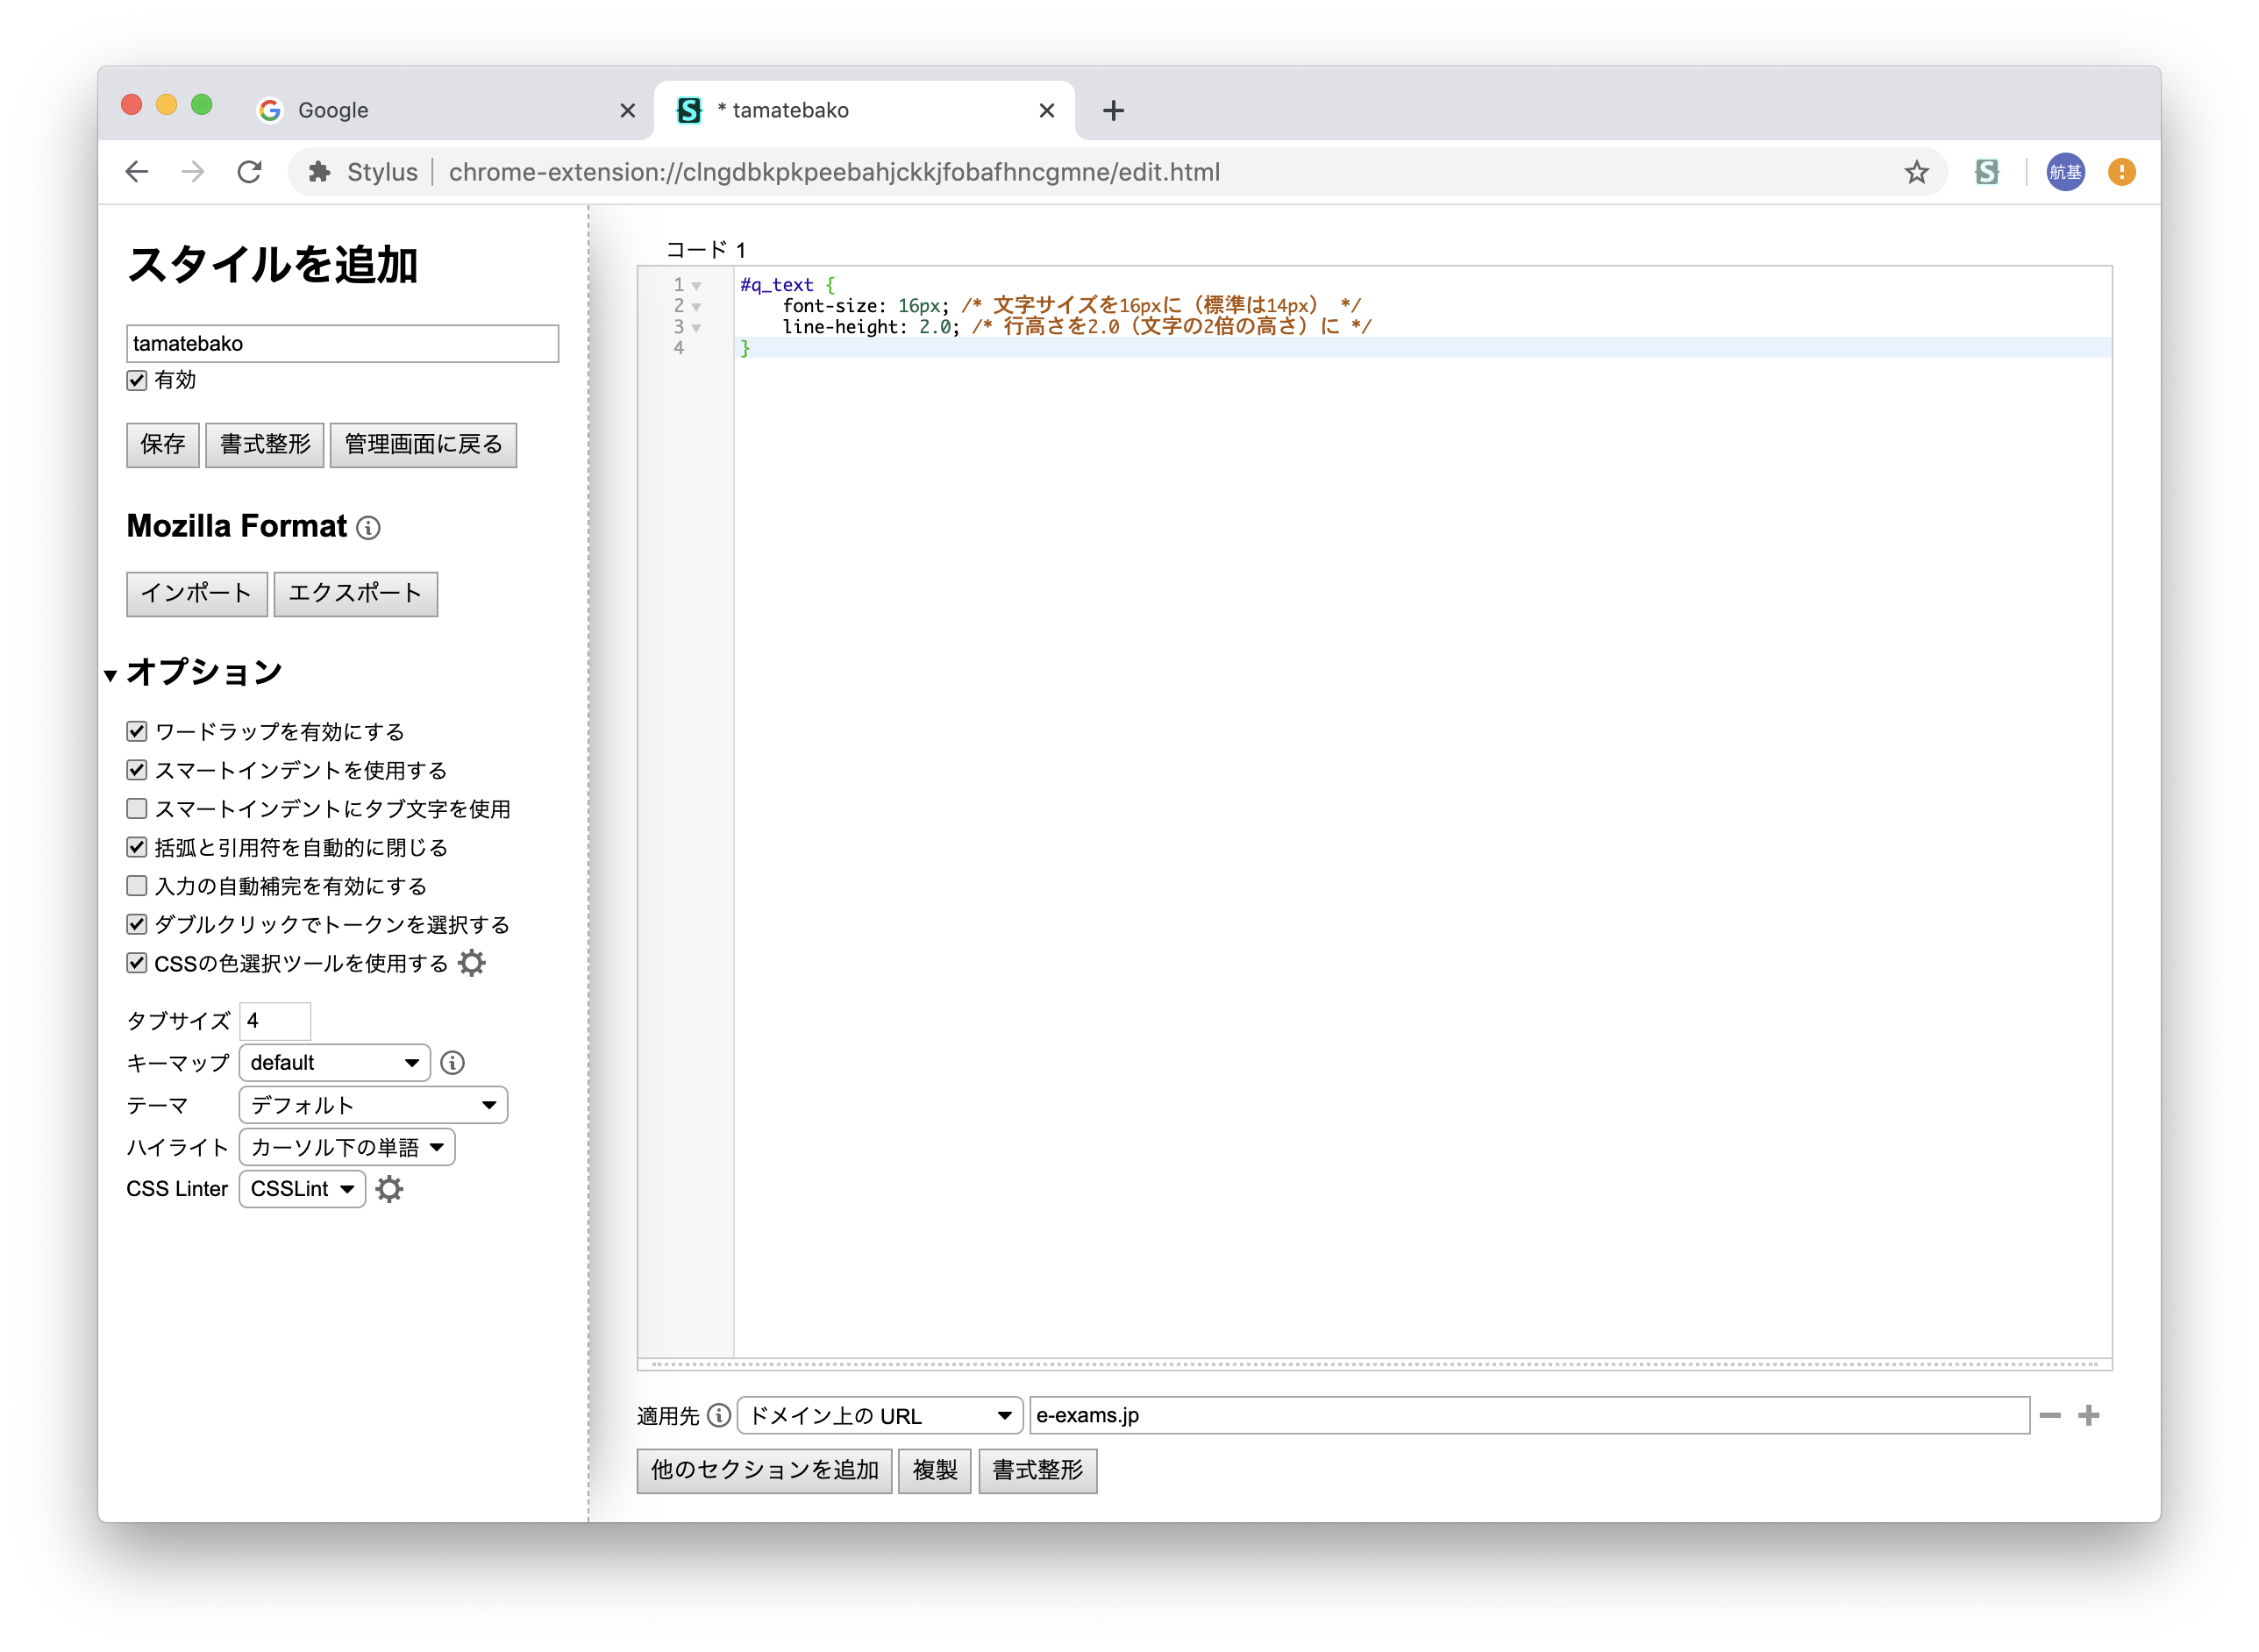Screen dimensions: 2259x1652
Task: Remove the e-exams.jp rule with the minus icon
Action: pos(2051,1414)
